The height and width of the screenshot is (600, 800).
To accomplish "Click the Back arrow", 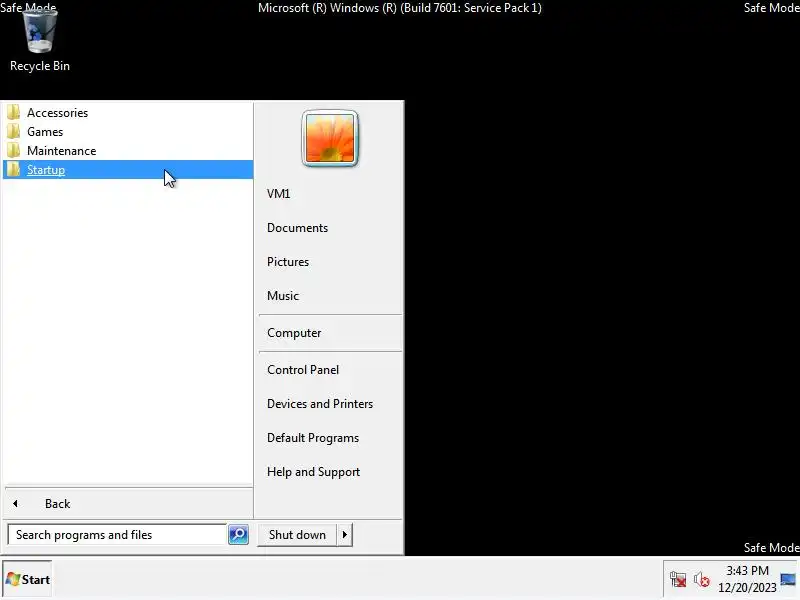I will point(15,504).
